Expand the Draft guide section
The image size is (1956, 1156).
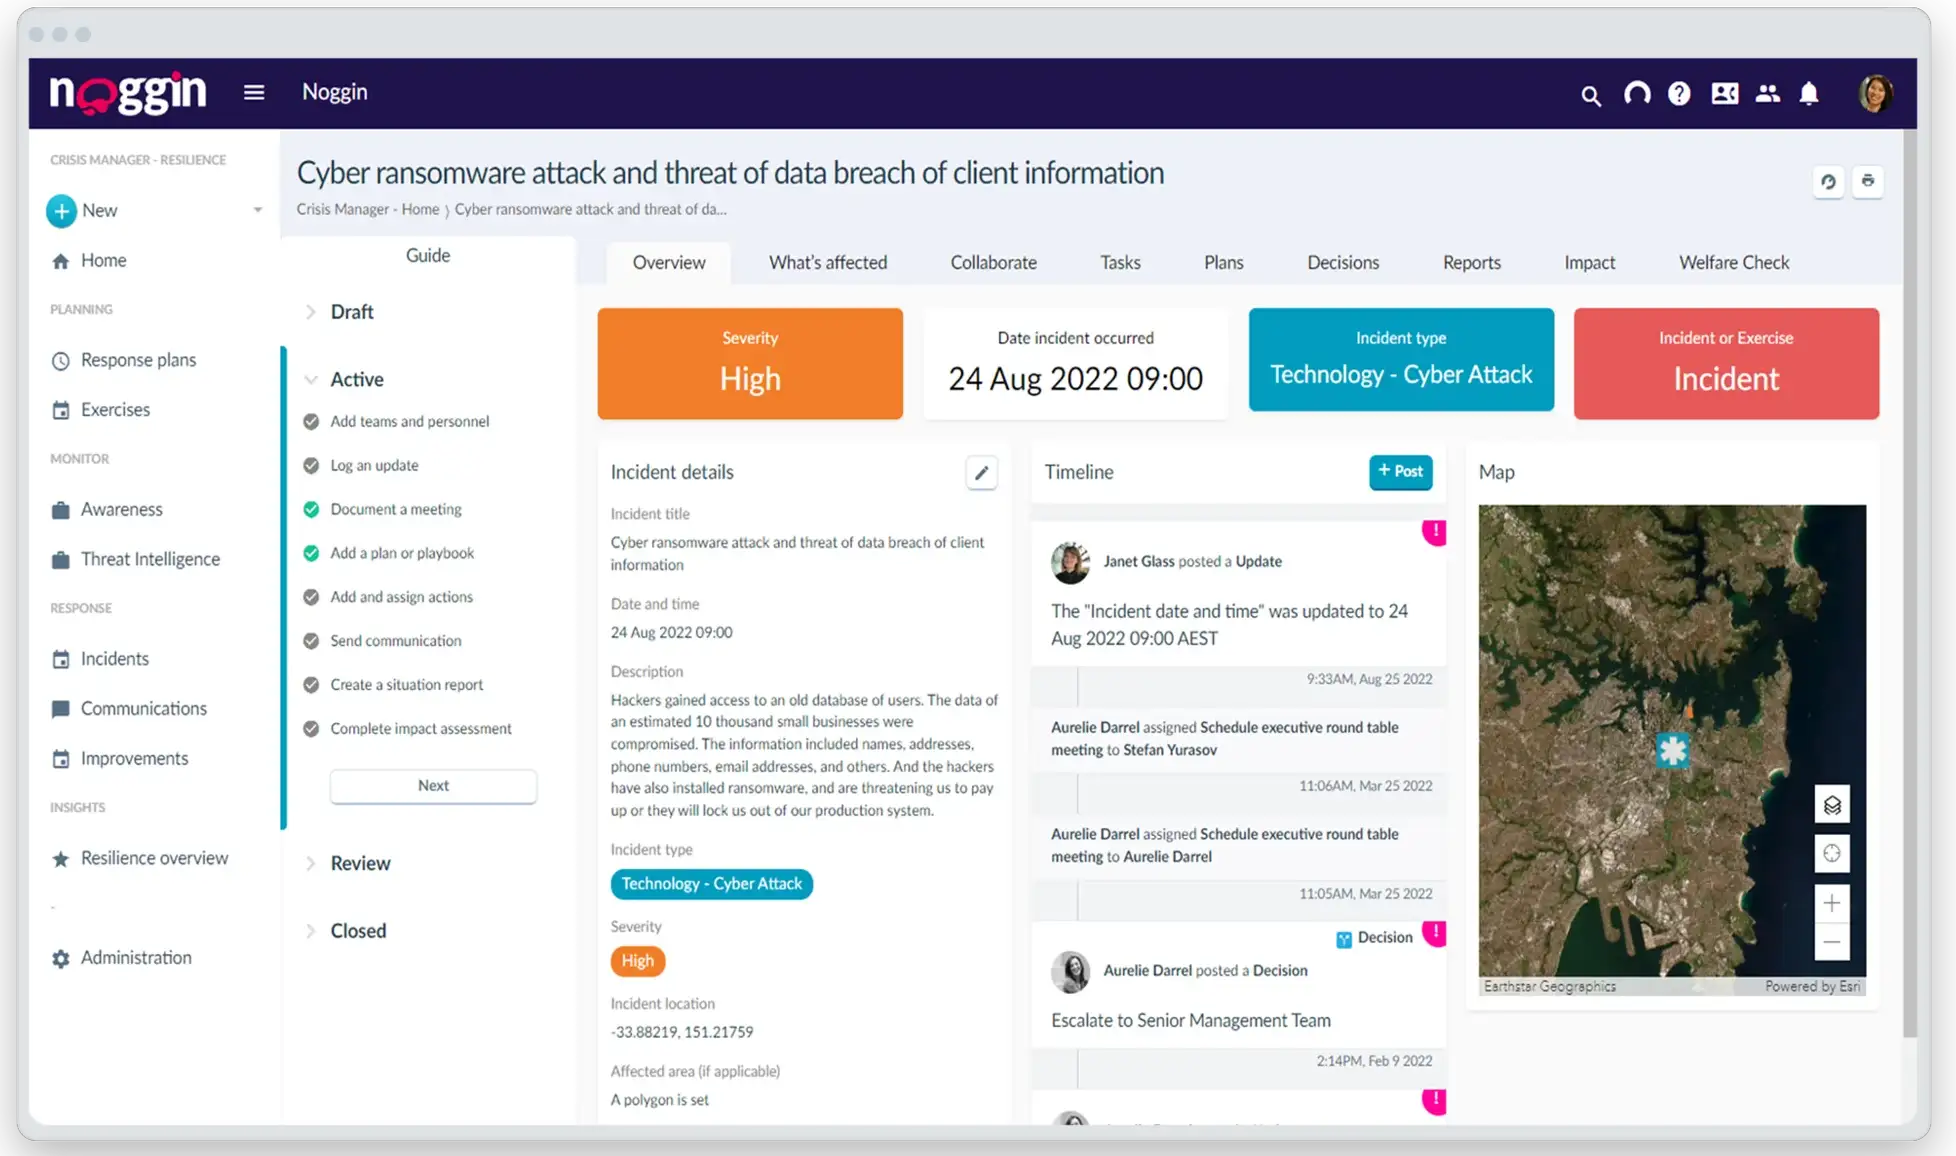[311, 312]
